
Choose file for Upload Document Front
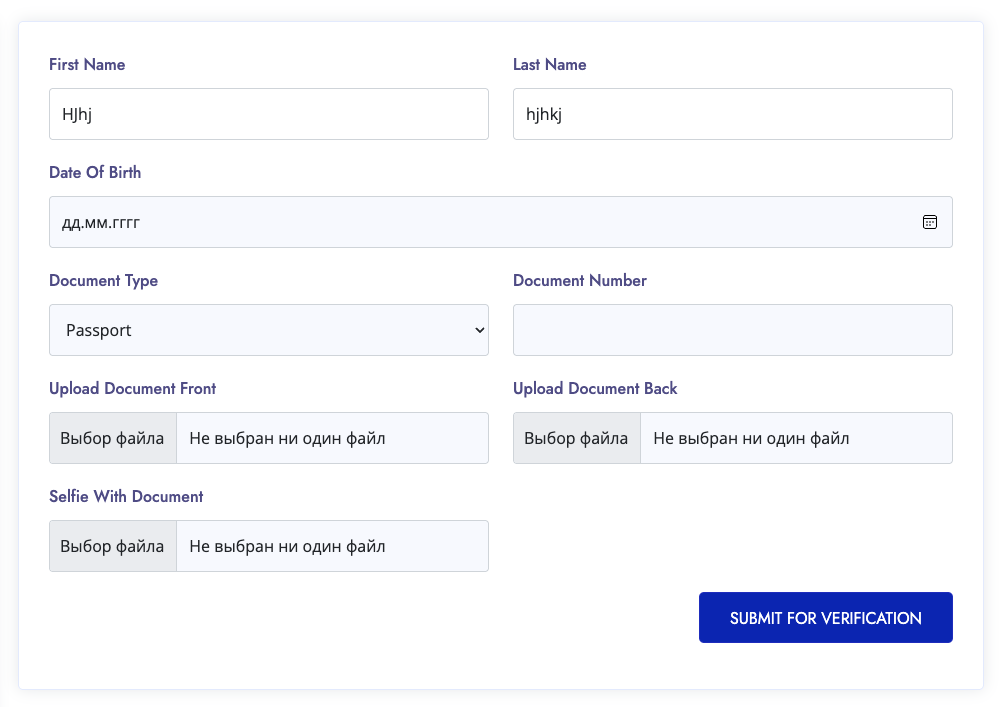point(113,438)
